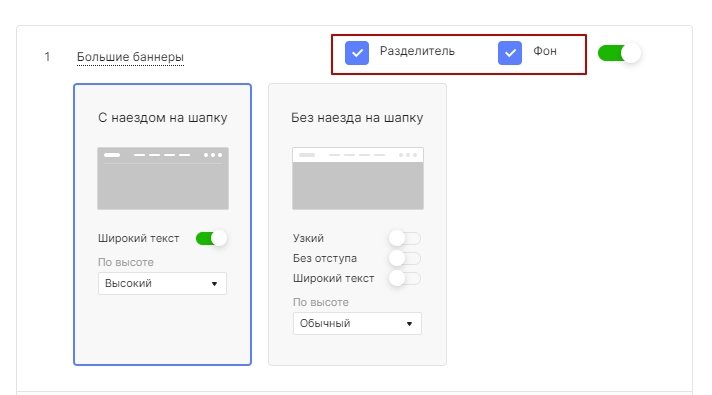Click the С наездом на шапку title
This screenshot has height=395, width=712.
coord(163,118)
